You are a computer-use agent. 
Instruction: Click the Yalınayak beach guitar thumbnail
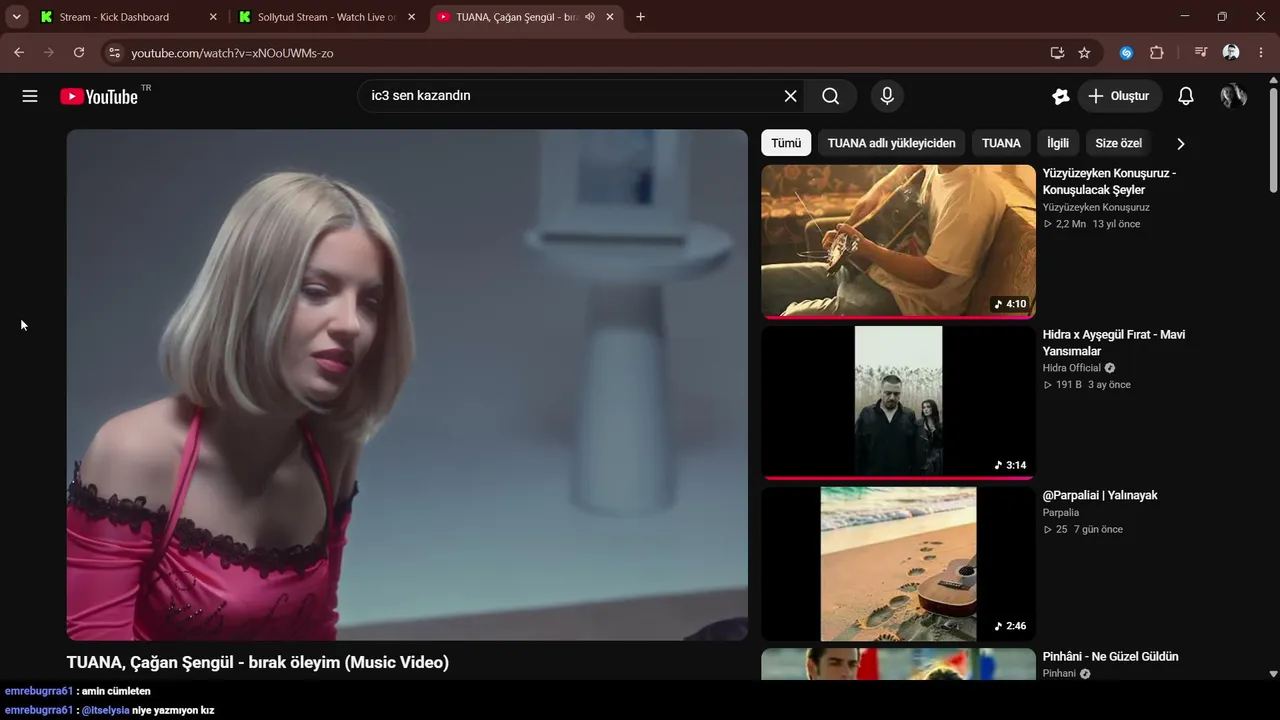[898, 564]
